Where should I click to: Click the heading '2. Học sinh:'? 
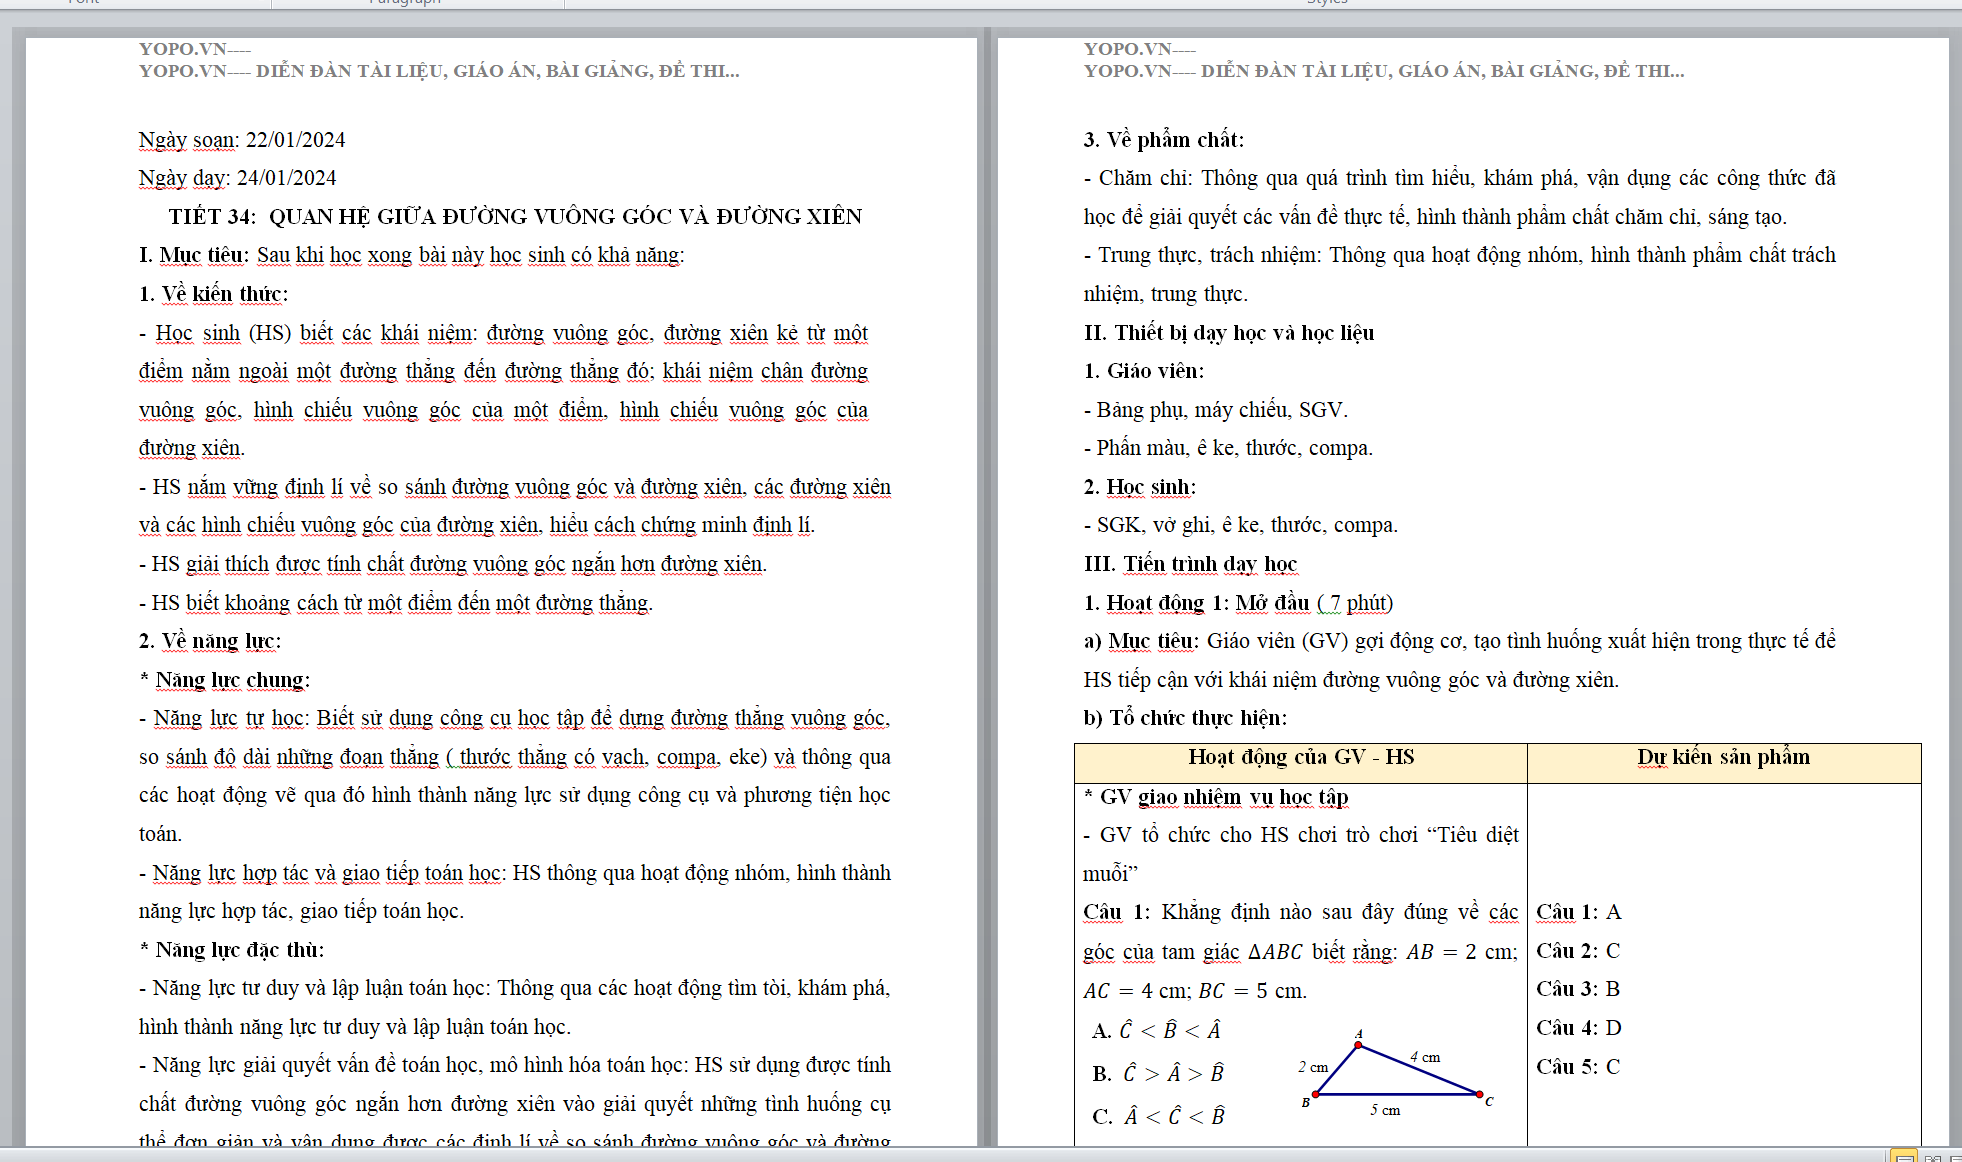(1140, 487)
